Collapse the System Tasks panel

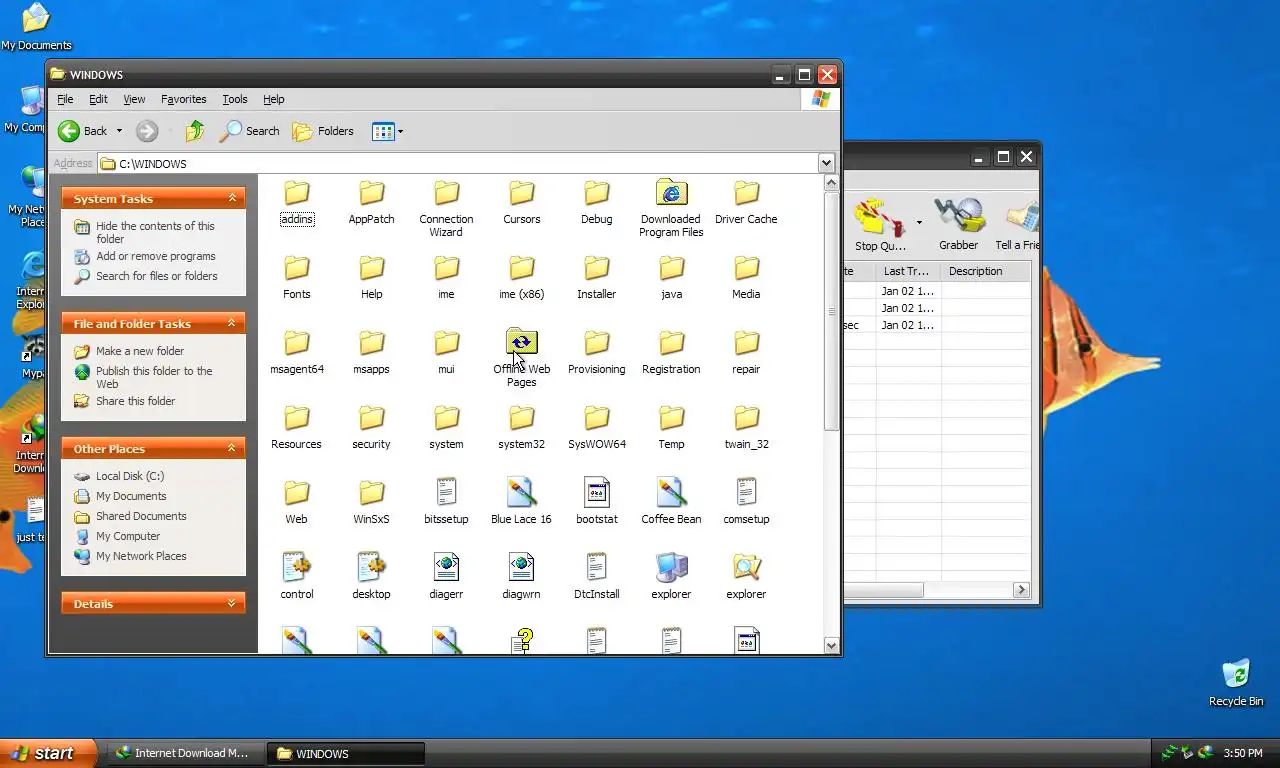tap(232, 198)
